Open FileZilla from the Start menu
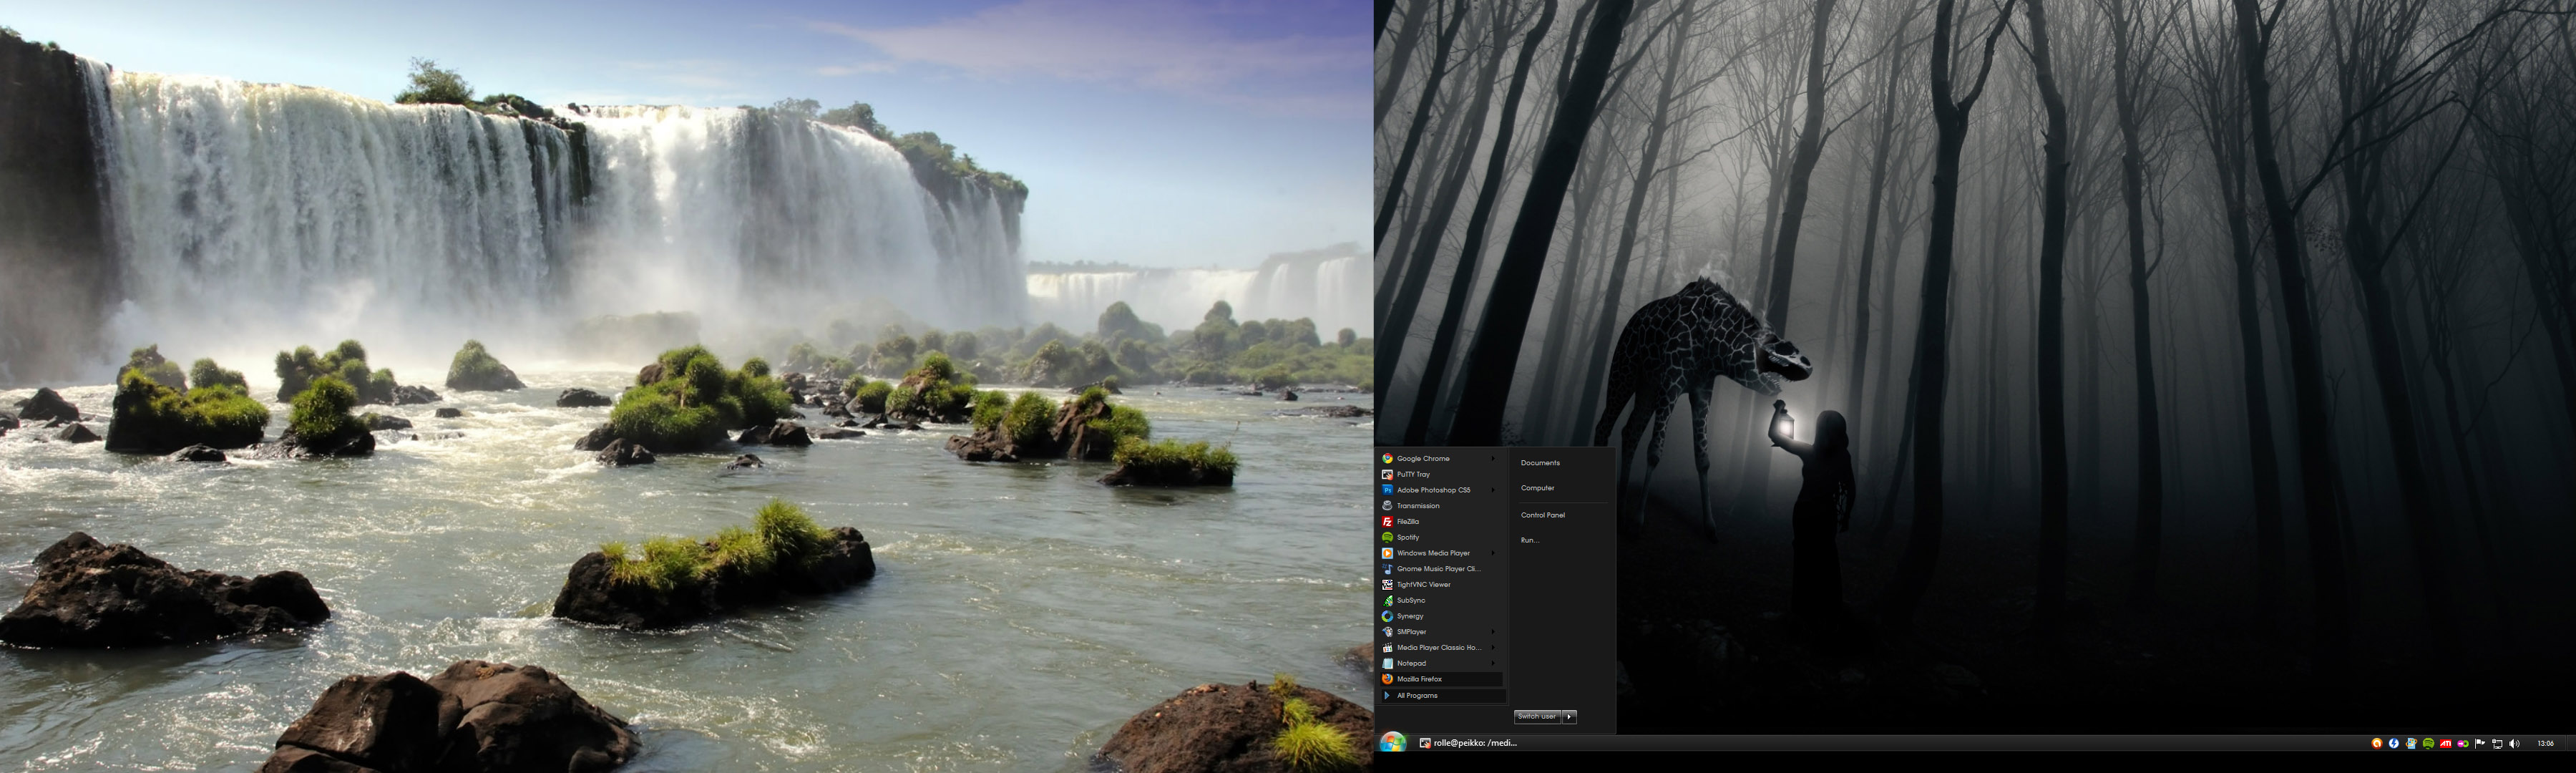The image size is (2576, 773). click(x=1441, y=522)
